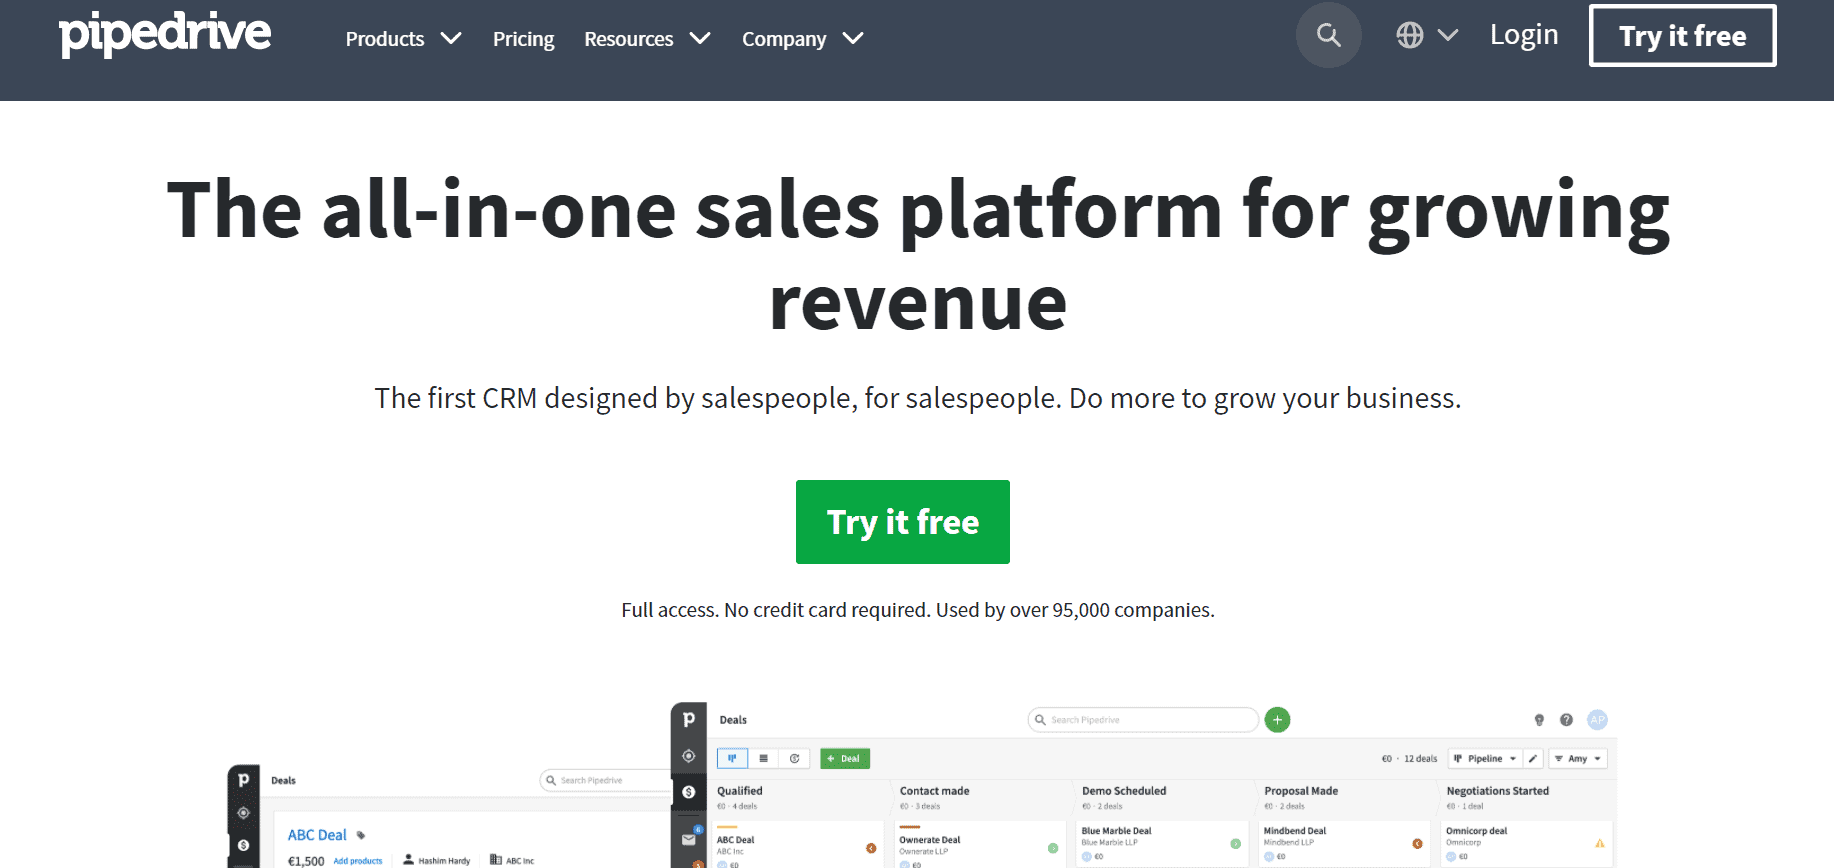Viewport: 1834px width, 868px height.
Task: Expand the Products menu chevron
Action: [451, 38]
